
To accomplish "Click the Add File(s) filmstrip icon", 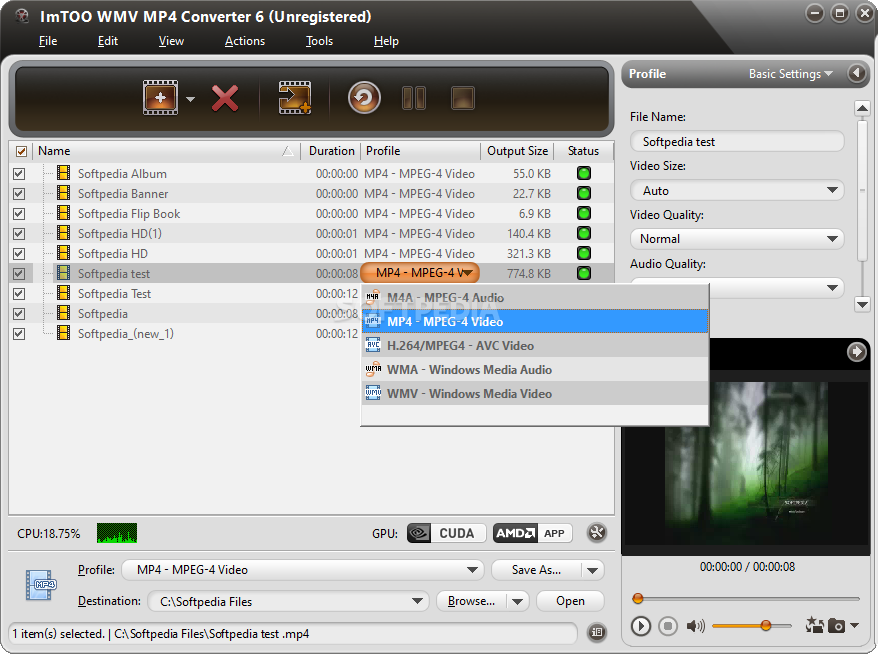I will pyautogui.click(x=160, y=98).
